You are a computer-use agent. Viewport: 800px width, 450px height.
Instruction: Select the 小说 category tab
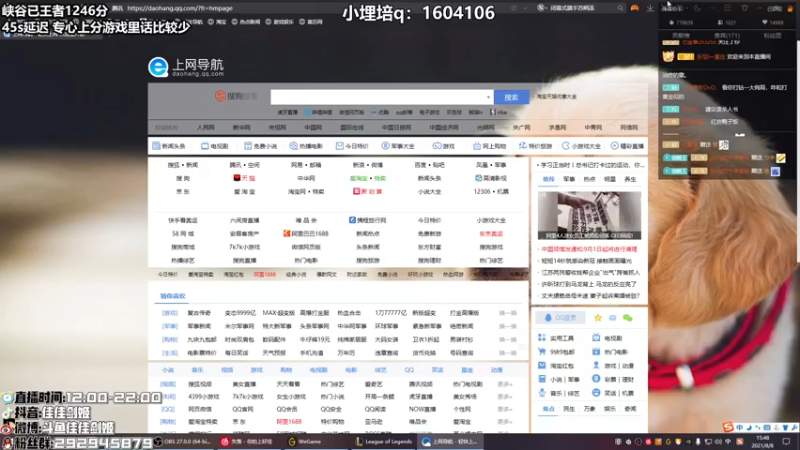coord(168,370)
